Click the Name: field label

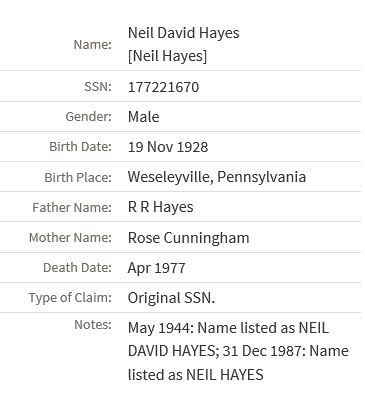(92, 44)
